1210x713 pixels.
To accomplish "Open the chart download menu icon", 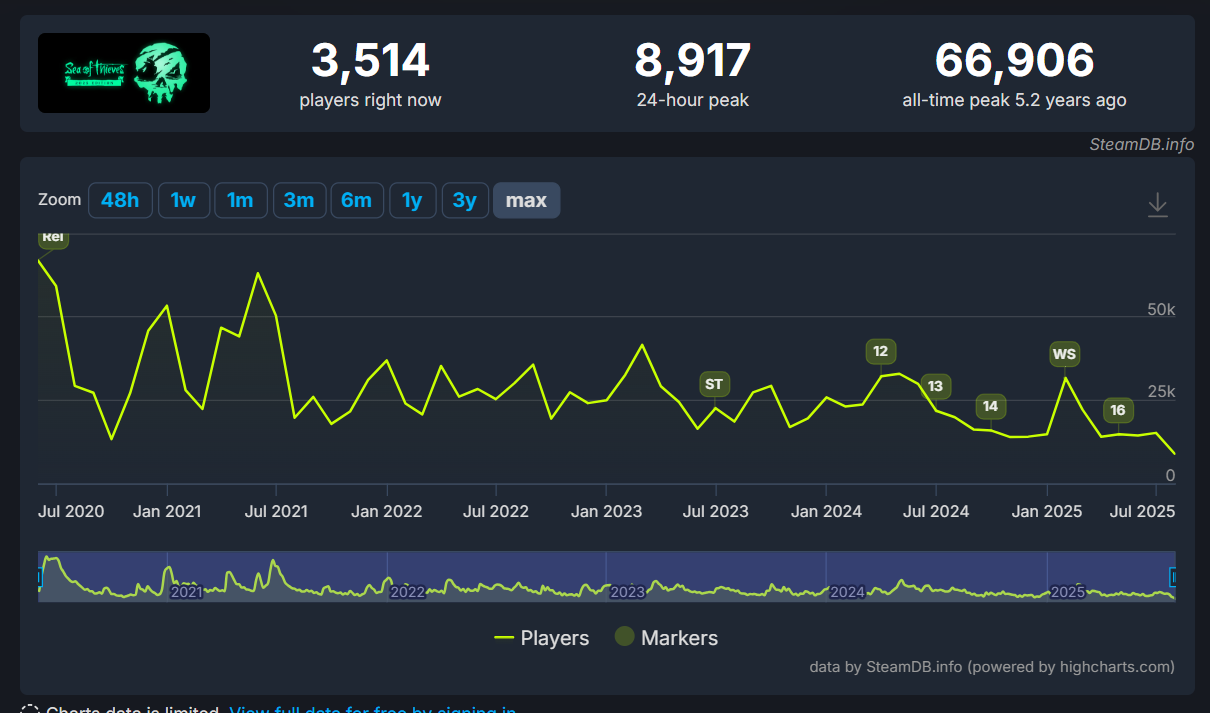I will point(1157,204).
